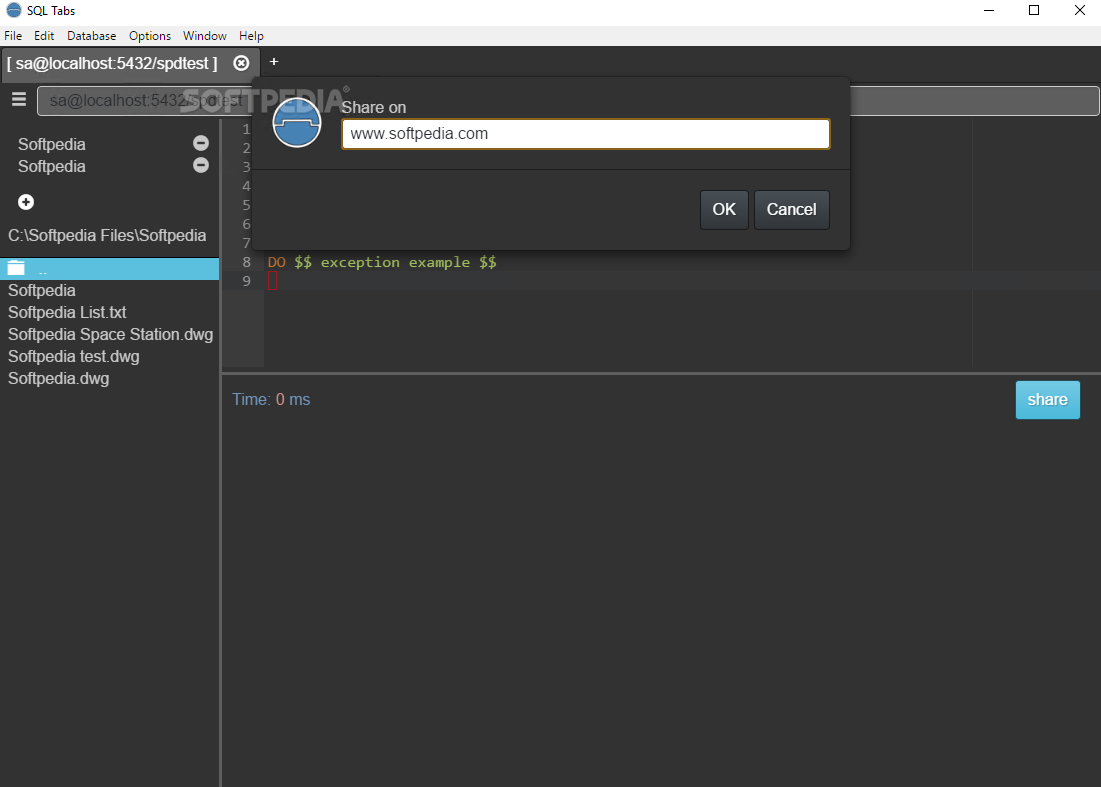Select second Softpedia saved connection
Viewport: 1101px width, 787px height.
point(52,166)
